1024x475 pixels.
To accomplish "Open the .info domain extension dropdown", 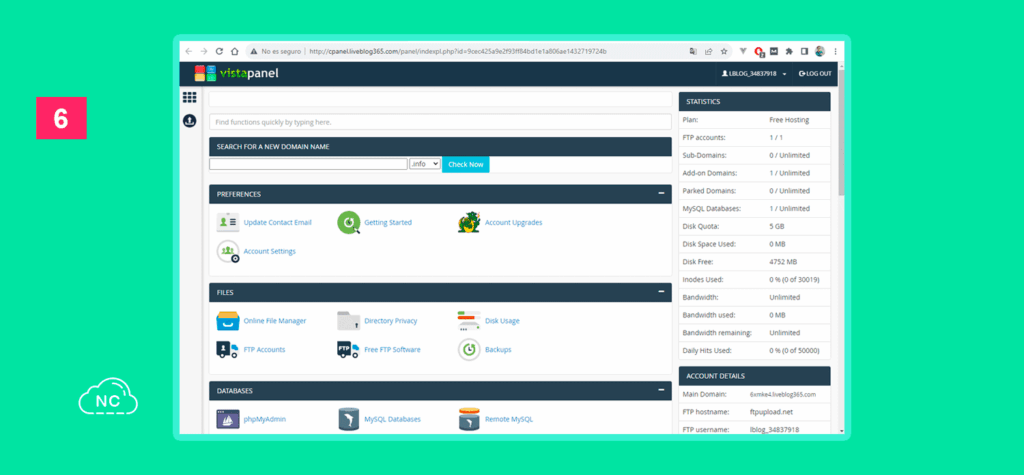I will (x=425, y=164).
